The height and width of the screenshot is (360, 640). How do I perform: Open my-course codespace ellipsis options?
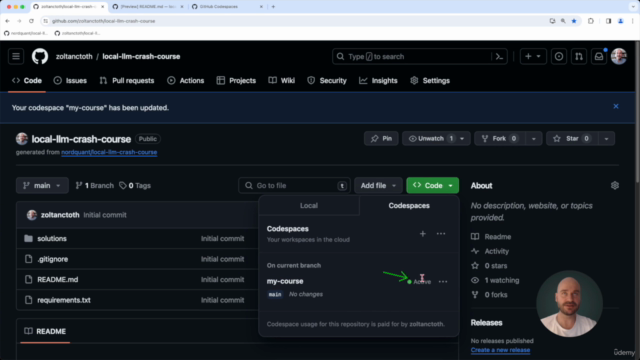point(443,282)
